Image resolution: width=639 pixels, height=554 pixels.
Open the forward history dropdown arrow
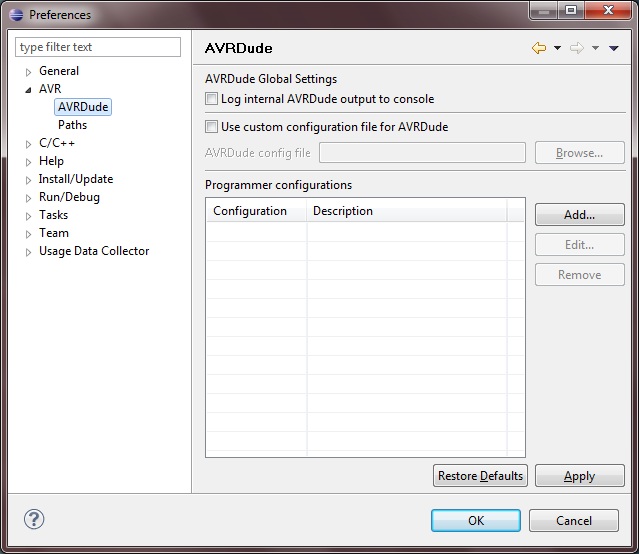coord(595,48)
